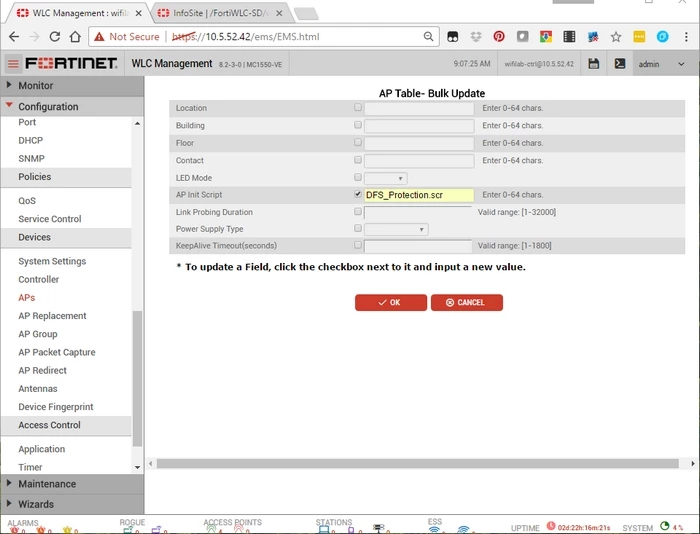Open the CLI terminal icon
Image resolution: width=700 pixels, height=534 pixels.
620,63
